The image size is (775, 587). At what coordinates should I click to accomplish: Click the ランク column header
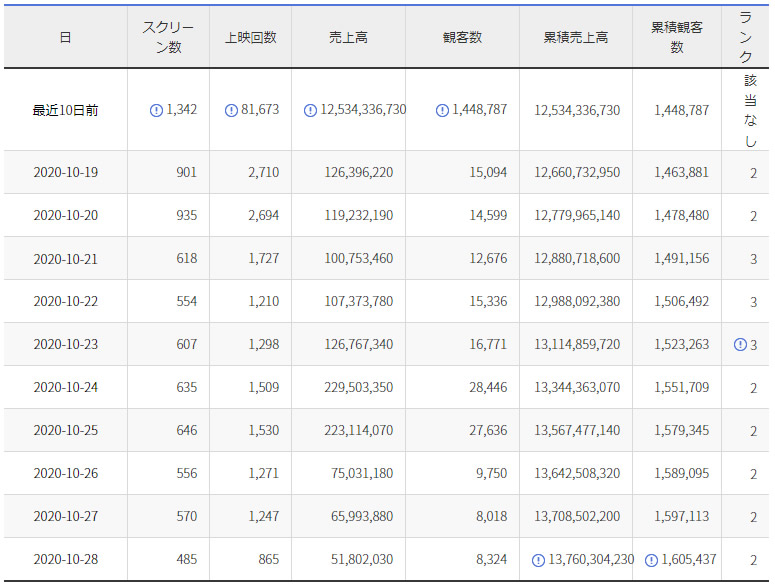tap(746, 37)
